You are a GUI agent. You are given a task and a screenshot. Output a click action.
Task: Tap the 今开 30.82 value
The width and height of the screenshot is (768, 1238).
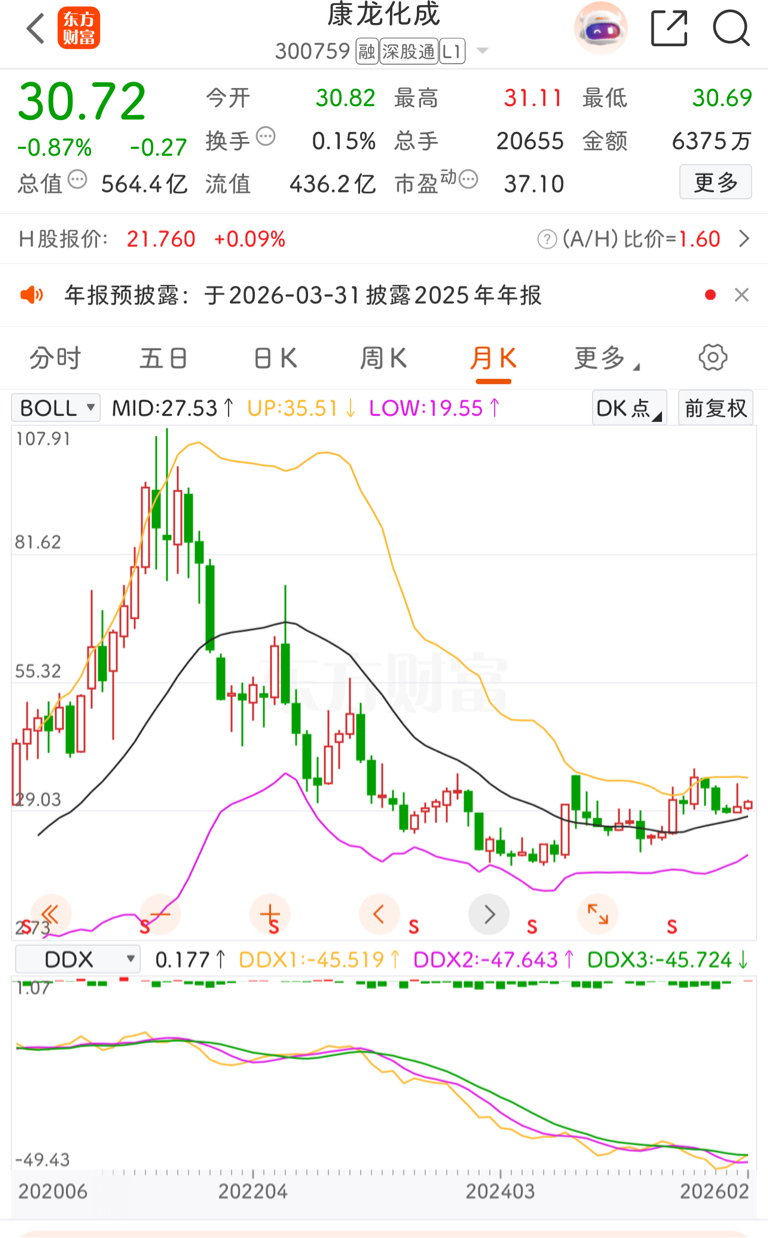[x=346, y=97]
